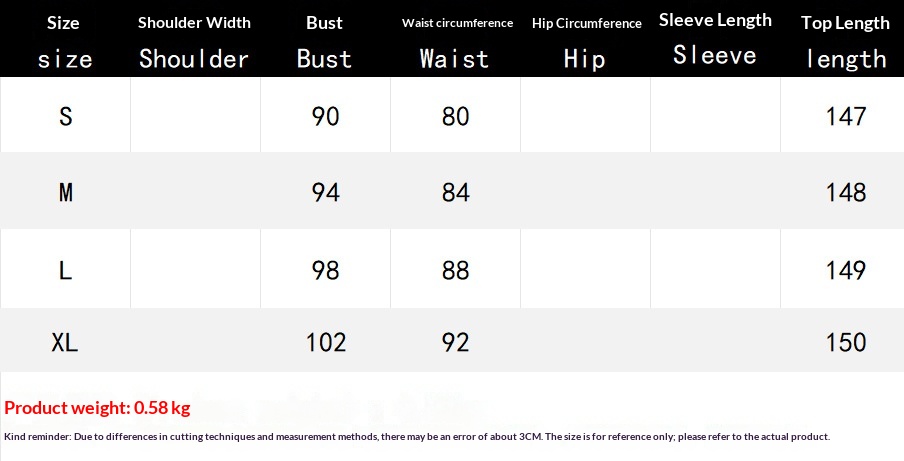Select the M size row label

66,192
